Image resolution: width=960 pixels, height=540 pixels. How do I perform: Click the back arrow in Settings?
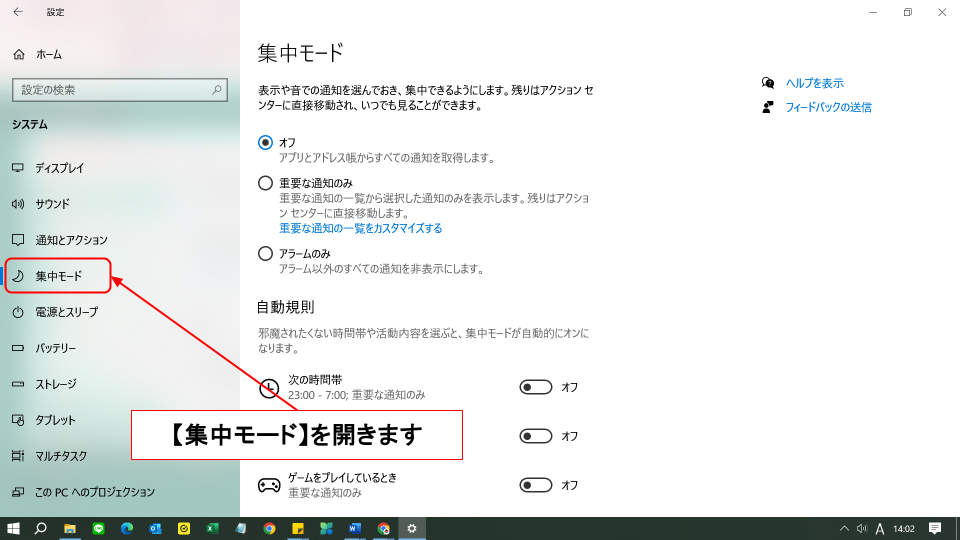(x=18, y=12)
